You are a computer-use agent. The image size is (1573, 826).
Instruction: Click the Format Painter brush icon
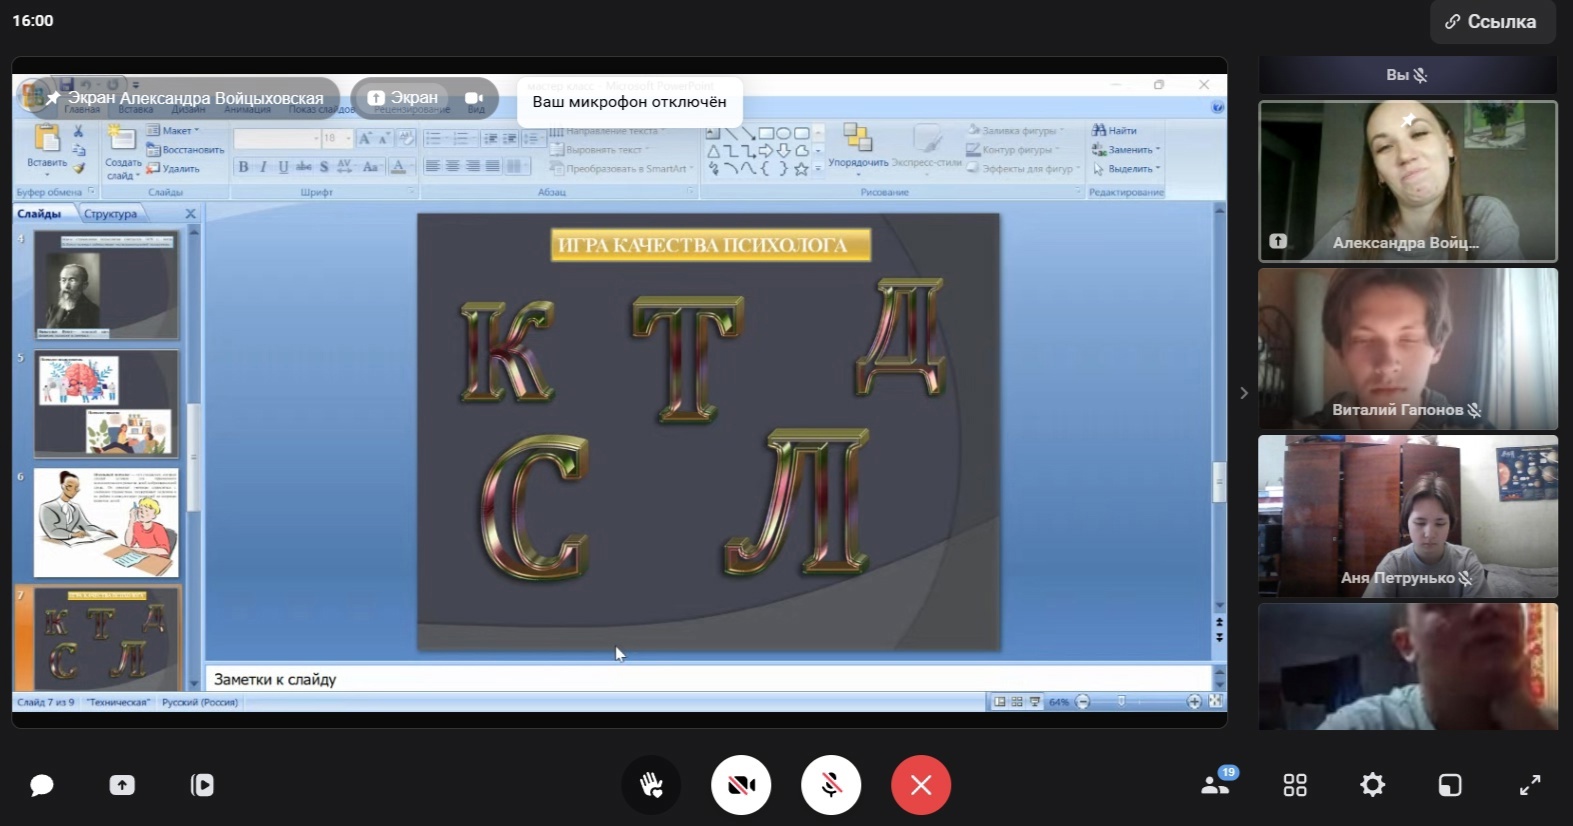[x=78, y=168]
